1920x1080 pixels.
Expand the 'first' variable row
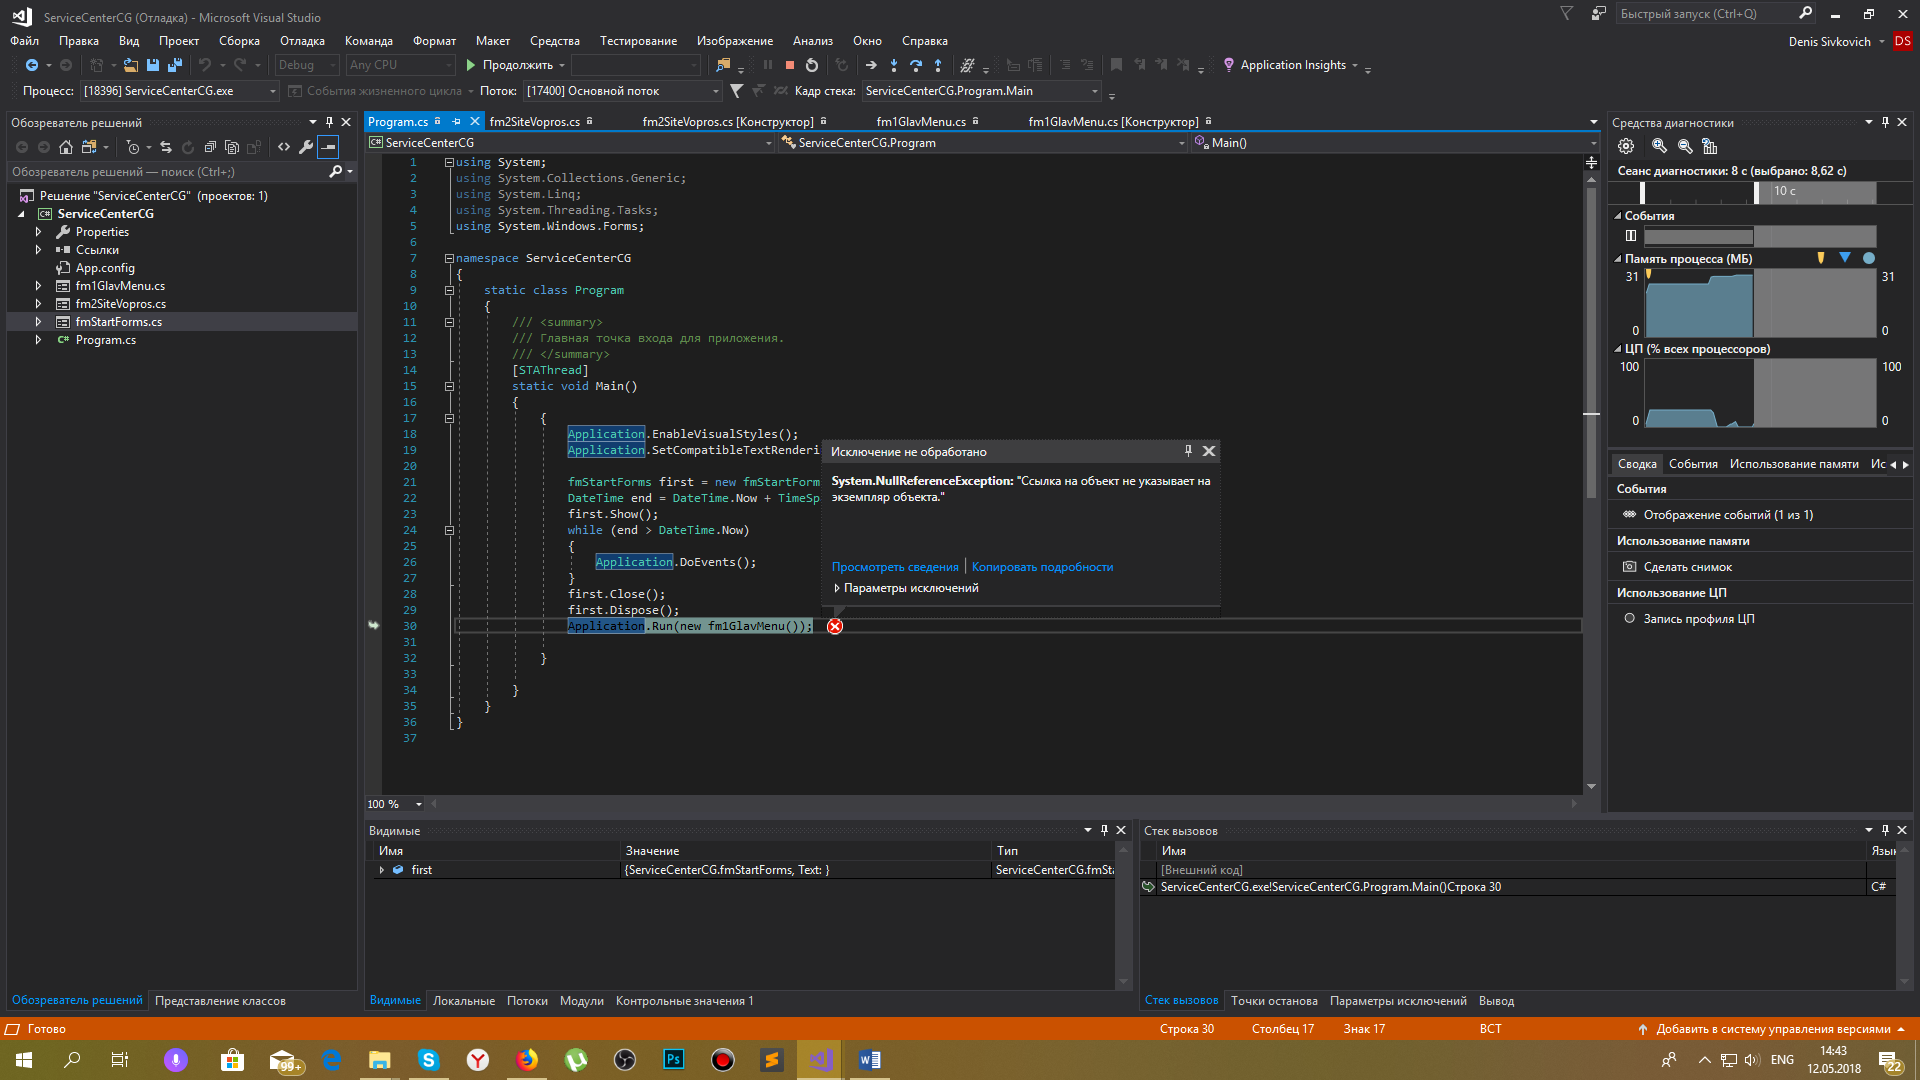click(x=381, y=870)
